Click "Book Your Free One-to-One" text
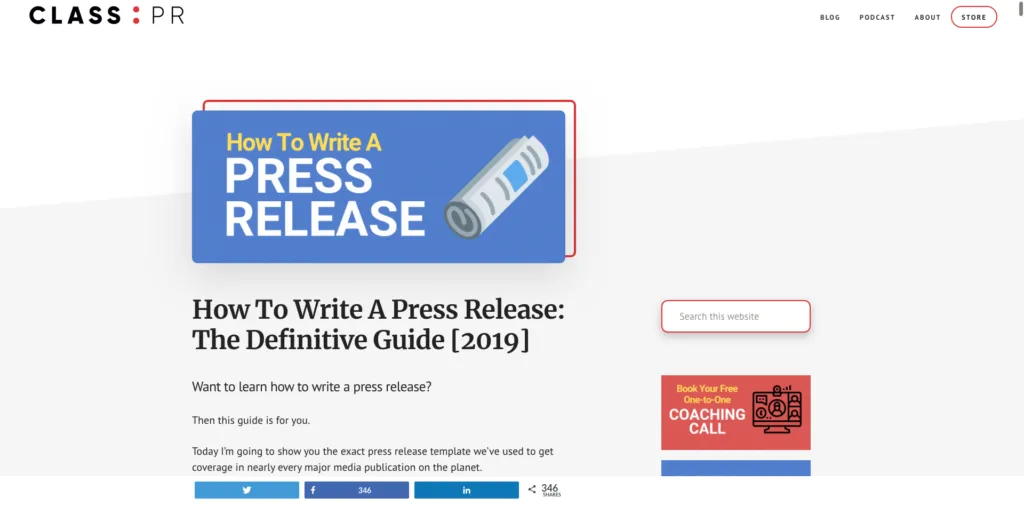The width and height of the screenshot is (1024, 505). 707,394
